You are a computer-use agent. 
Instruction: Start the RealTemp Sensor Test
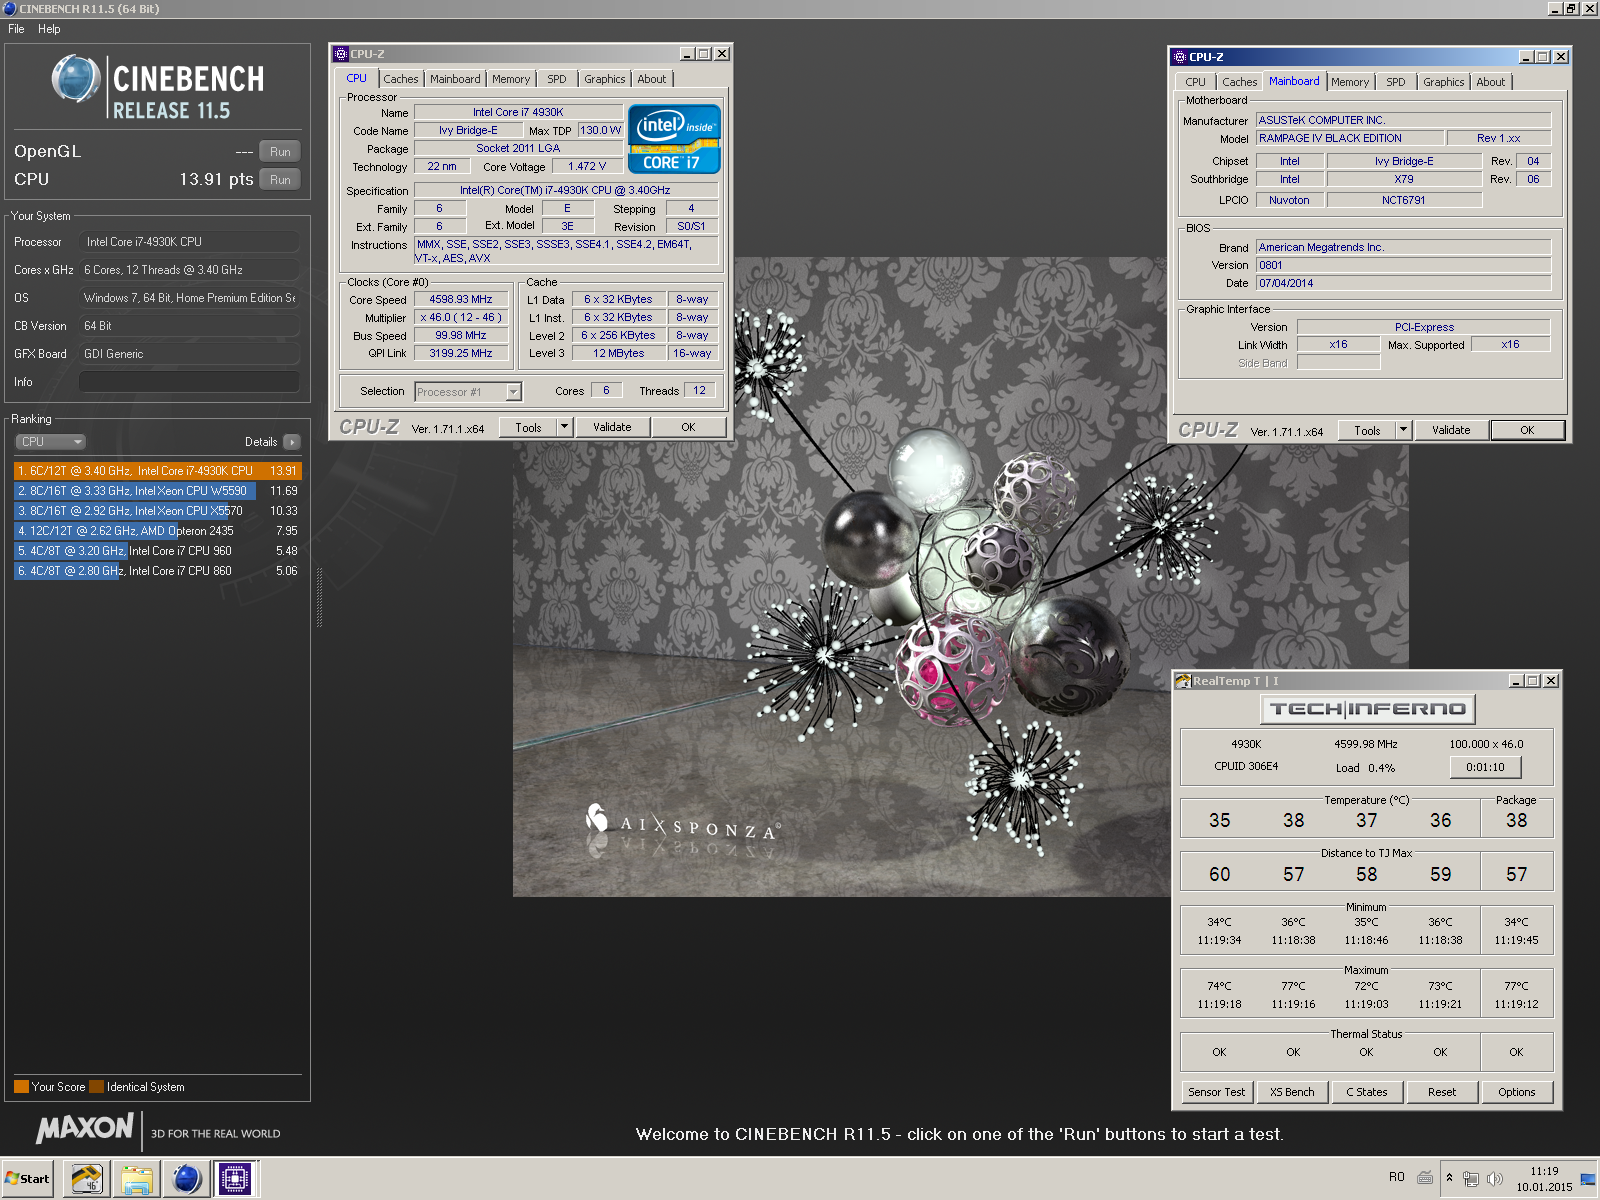[1217, 1092]
